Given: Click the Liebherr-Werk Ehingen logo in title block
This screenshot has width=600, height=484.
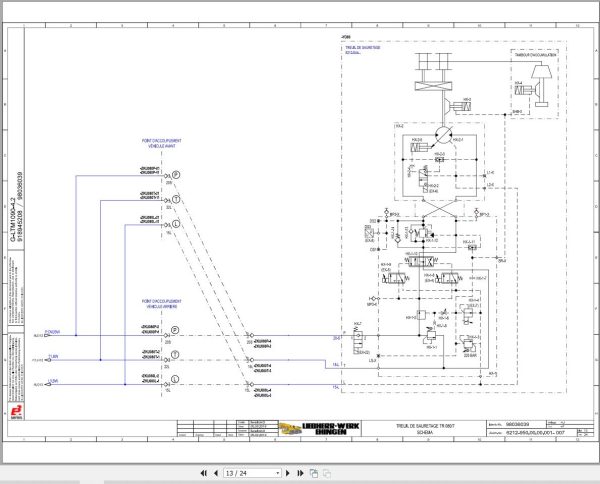Looking at the screenshot, I should click(319, 429).
